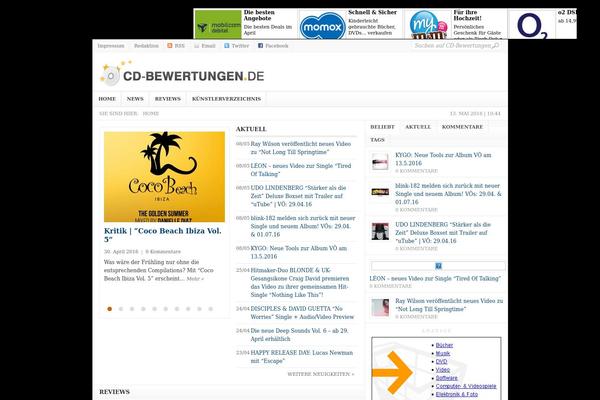The height and width of the screenshot is (400, 600).
Task: Open the Coco Beach Ibiza cover image
Action: point(164,176)
